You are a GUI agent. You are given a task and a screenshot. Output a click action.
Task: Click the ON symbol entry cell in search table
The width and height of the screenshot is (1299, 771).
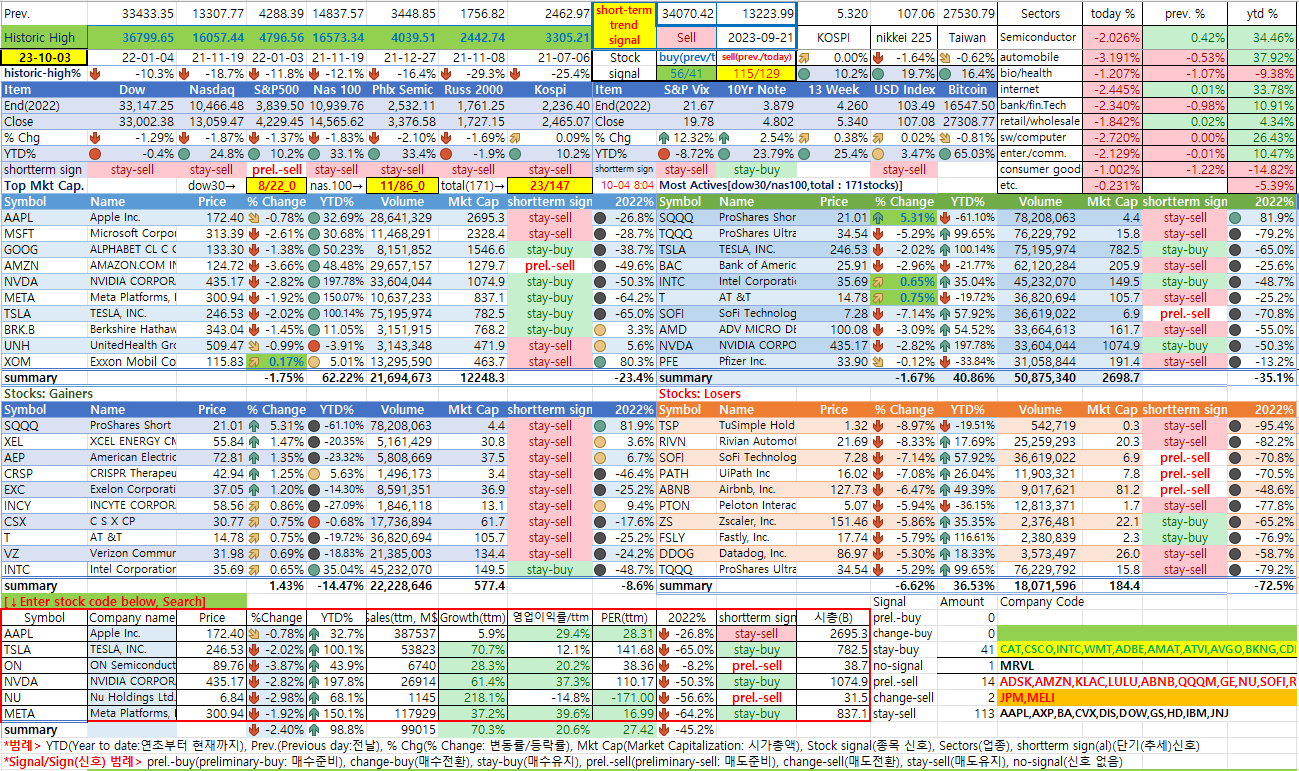[44, 665]
